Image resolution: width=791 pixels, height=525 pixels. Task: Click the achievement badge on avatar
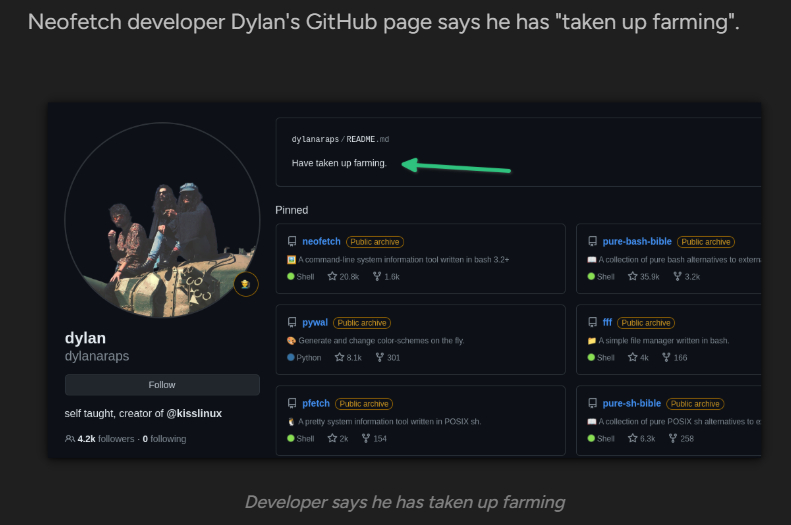point(246,285)
